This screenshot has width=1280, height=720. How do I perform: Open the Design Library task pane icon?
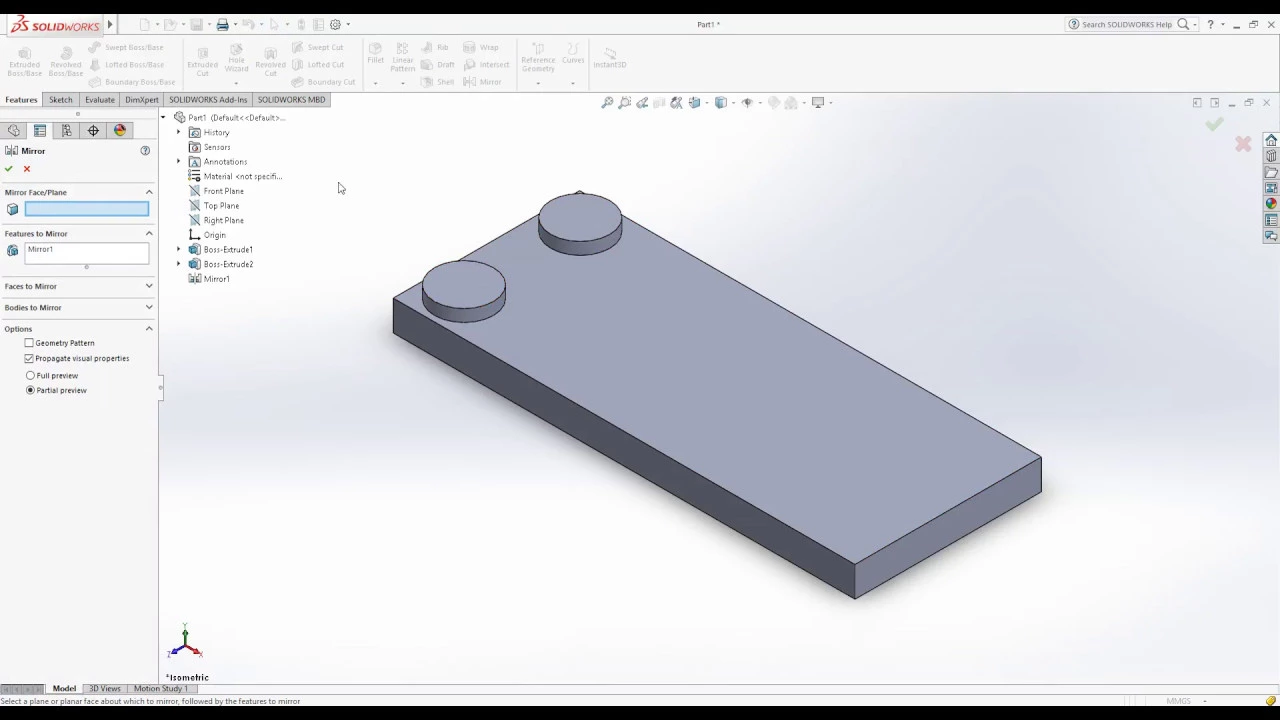tap(1271, 156)
